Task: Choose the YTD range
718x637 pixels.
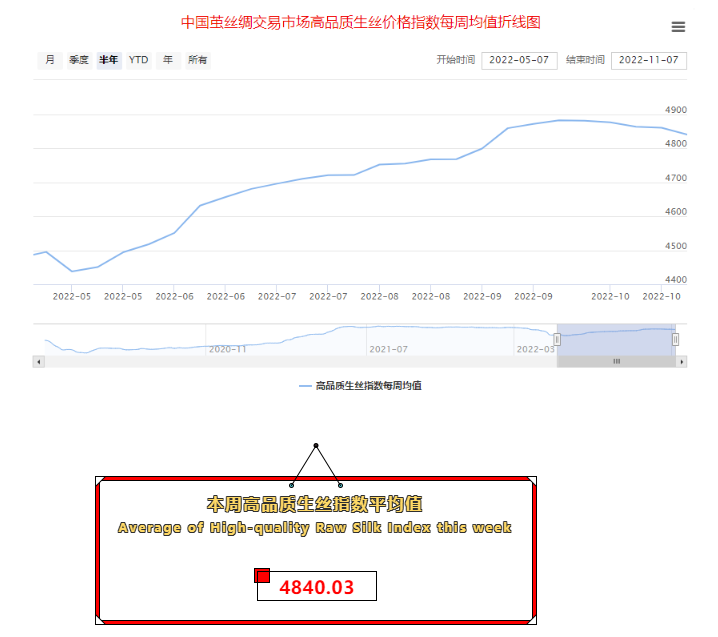Action: (139, 60)
